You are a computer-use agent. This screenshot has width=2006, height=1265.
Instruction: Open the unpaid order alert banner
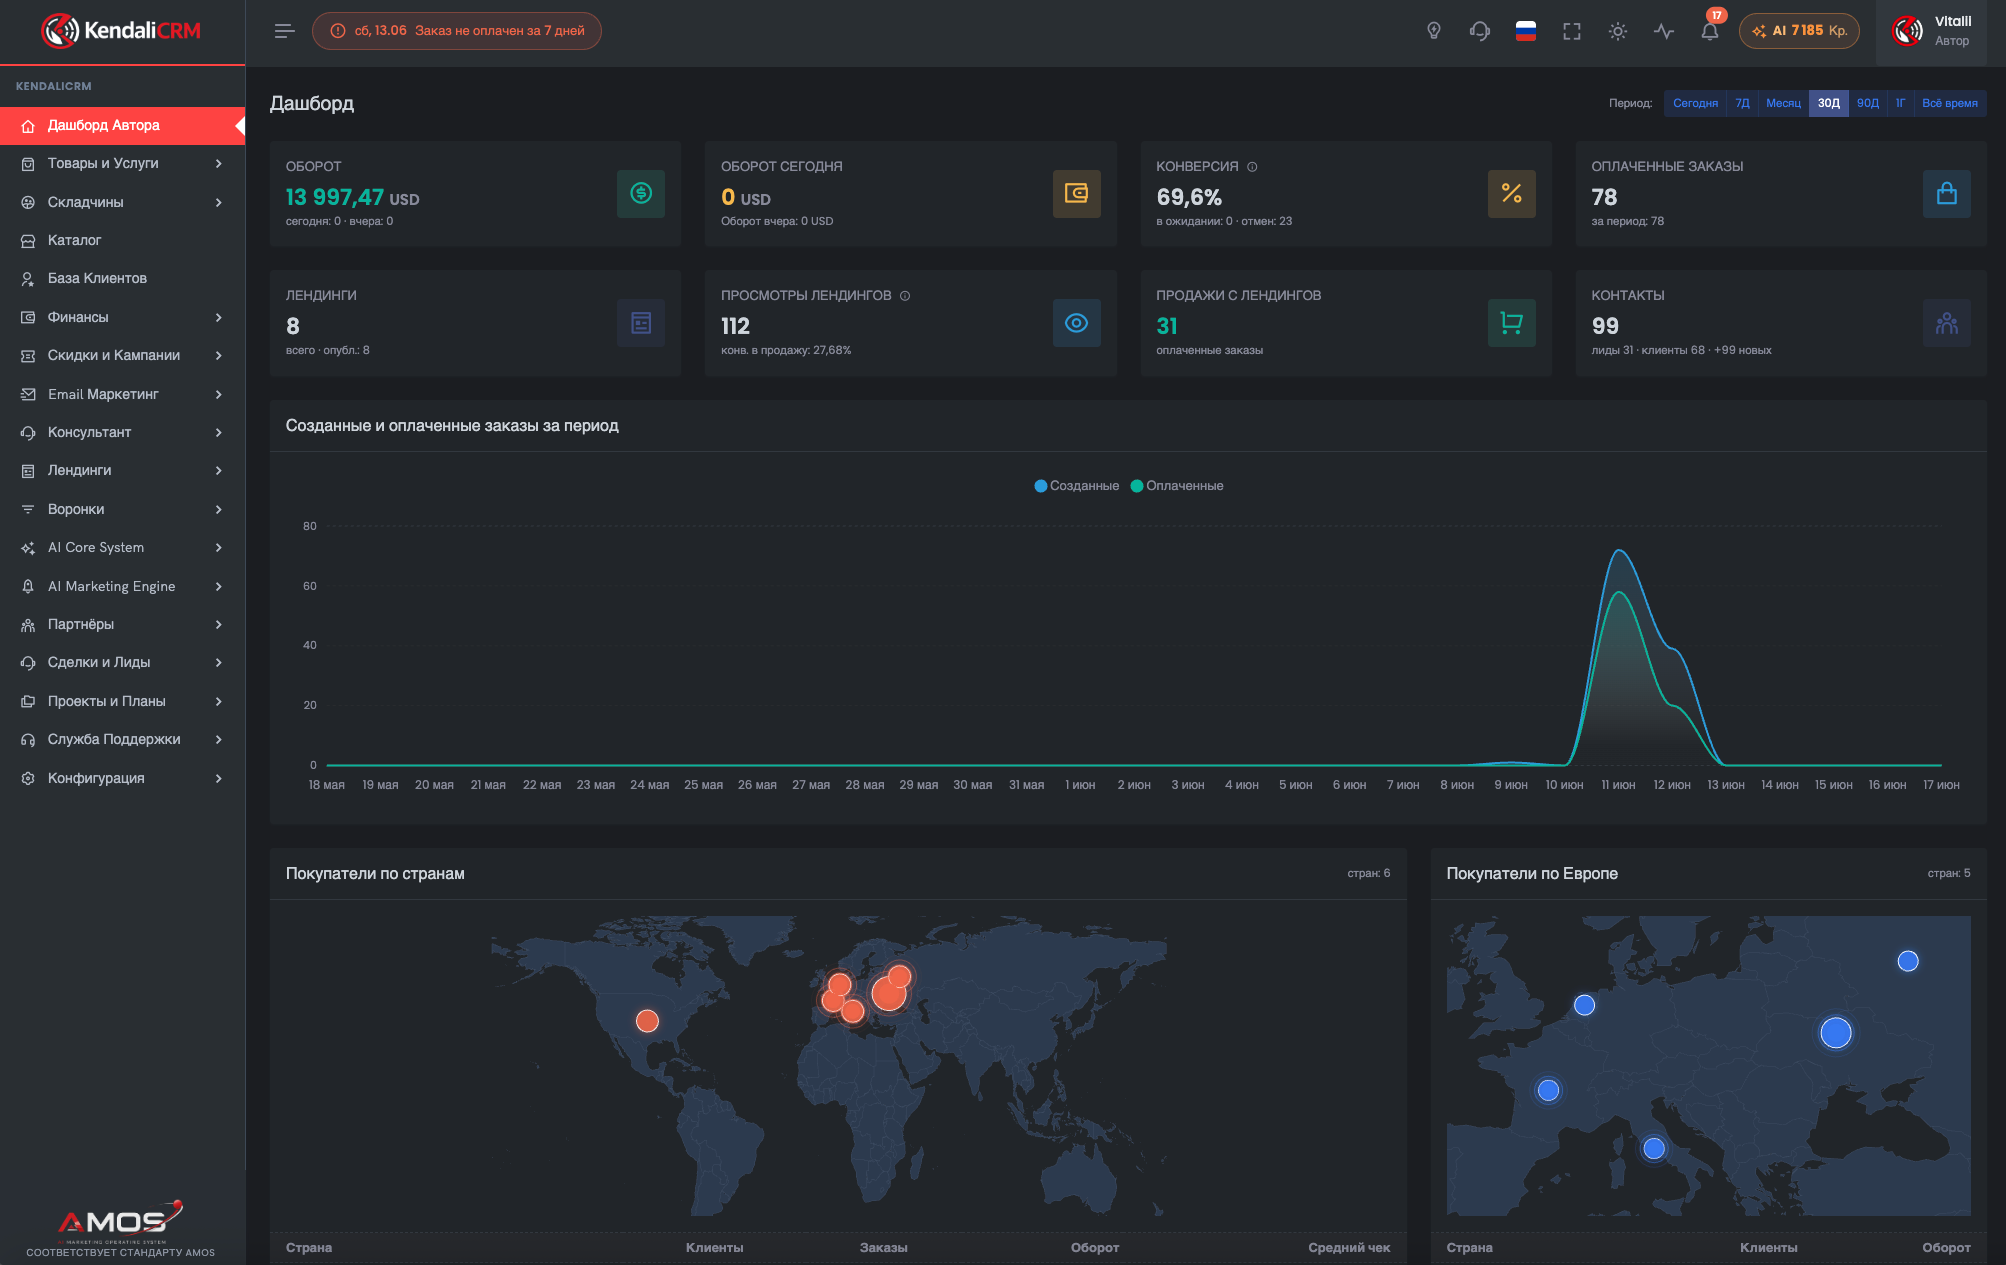(457, 31)
